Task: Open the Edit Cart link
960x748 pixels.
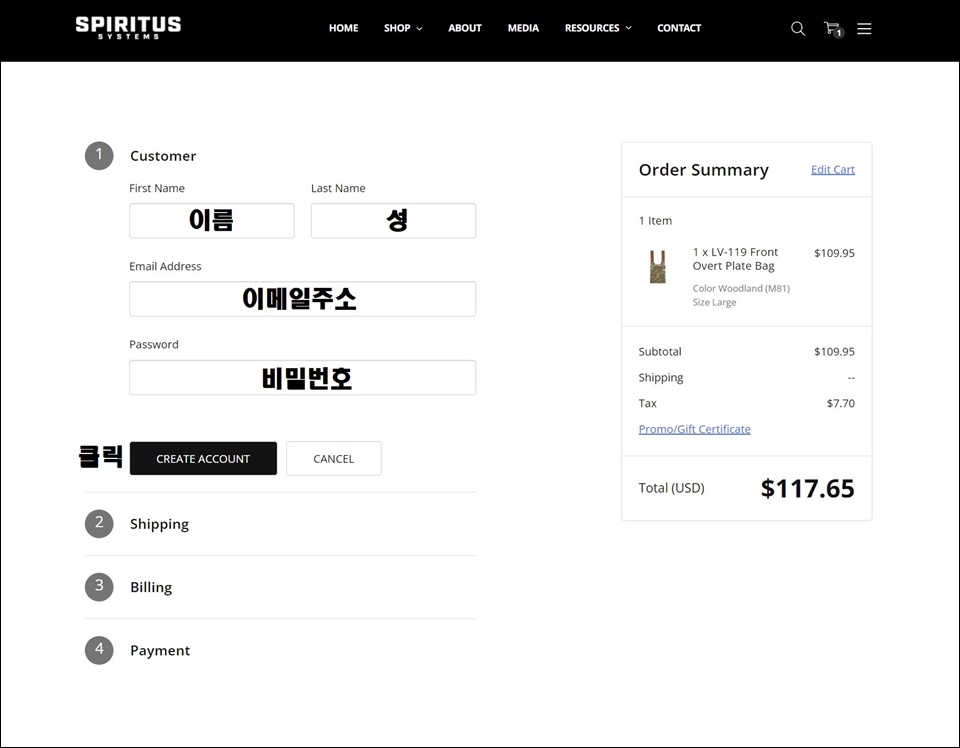Action: coord(833,170)
